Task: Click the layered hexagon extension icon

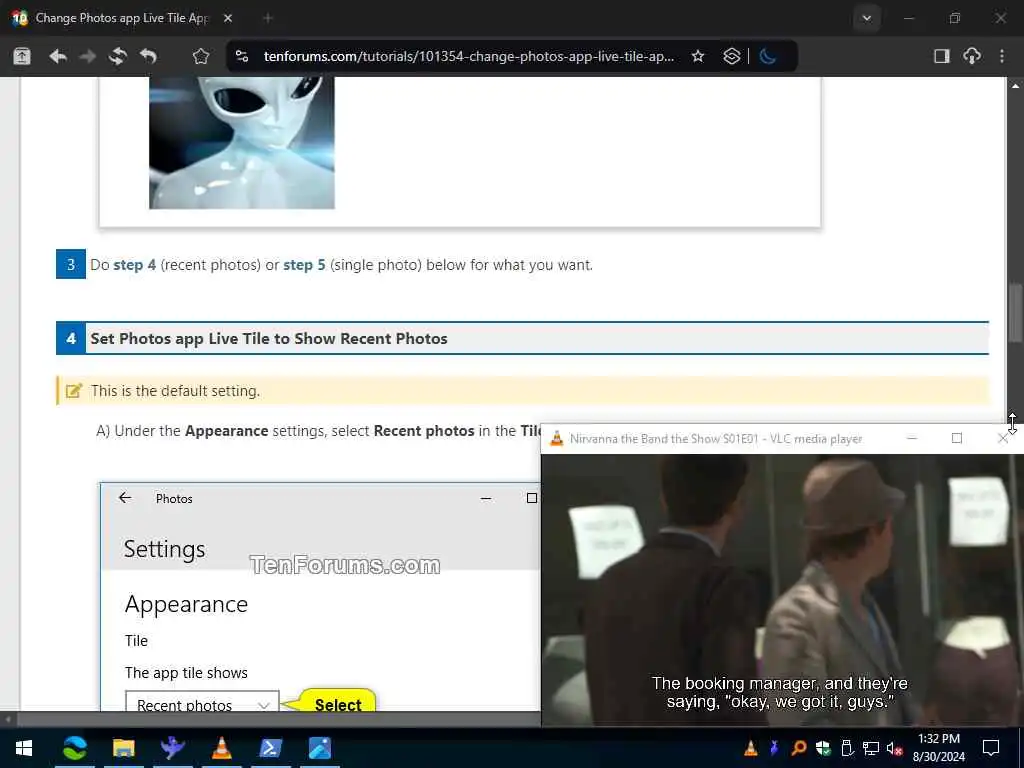Action: (731, 56)
